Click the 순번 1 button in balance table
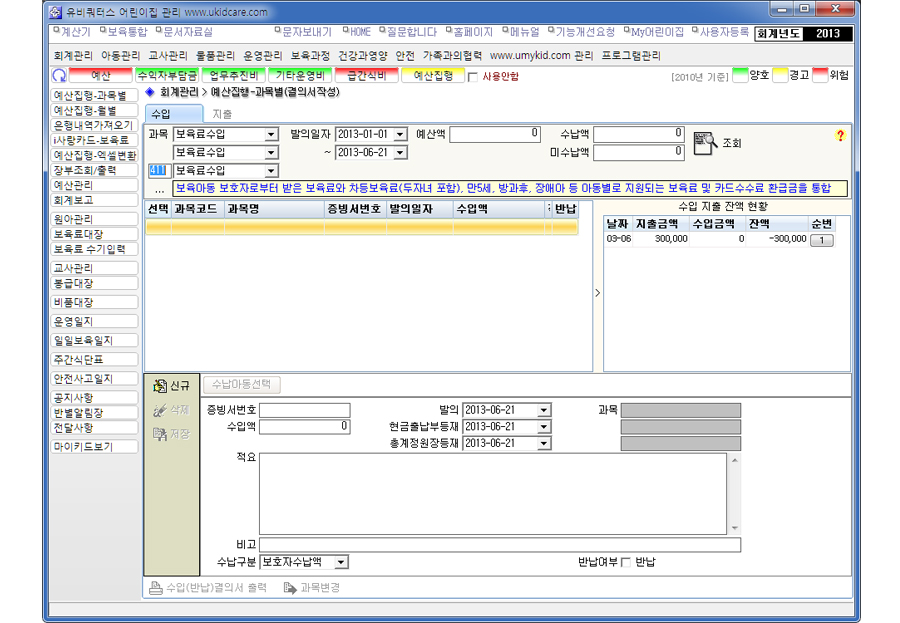900x623 pixels. tap(821, 240)
